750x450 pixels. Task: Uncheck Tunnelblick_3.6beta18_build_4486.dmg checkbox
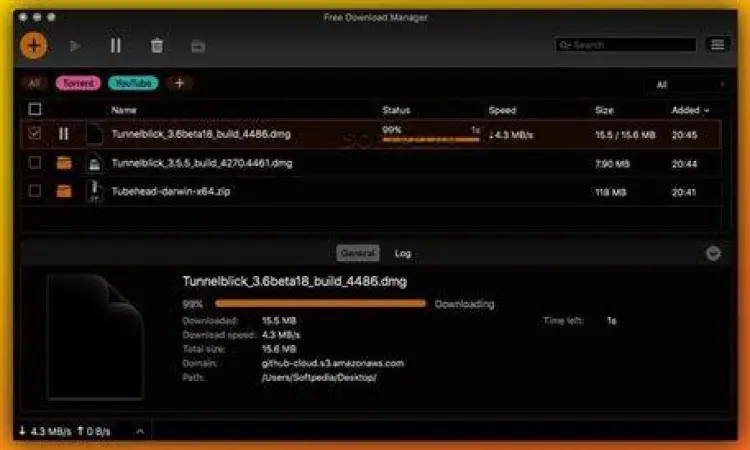pos(34,133)
